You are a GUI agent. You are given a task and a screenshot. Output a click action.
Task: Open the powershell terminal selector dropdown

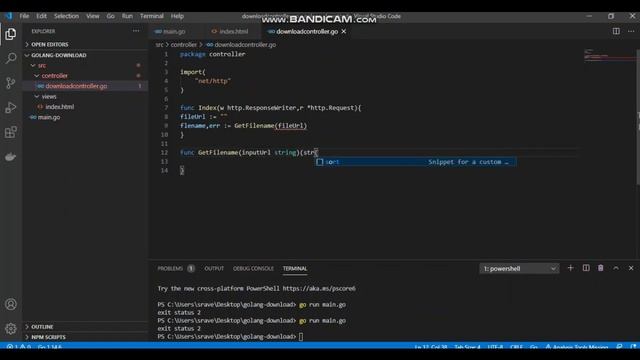click(x=519, y=269)
